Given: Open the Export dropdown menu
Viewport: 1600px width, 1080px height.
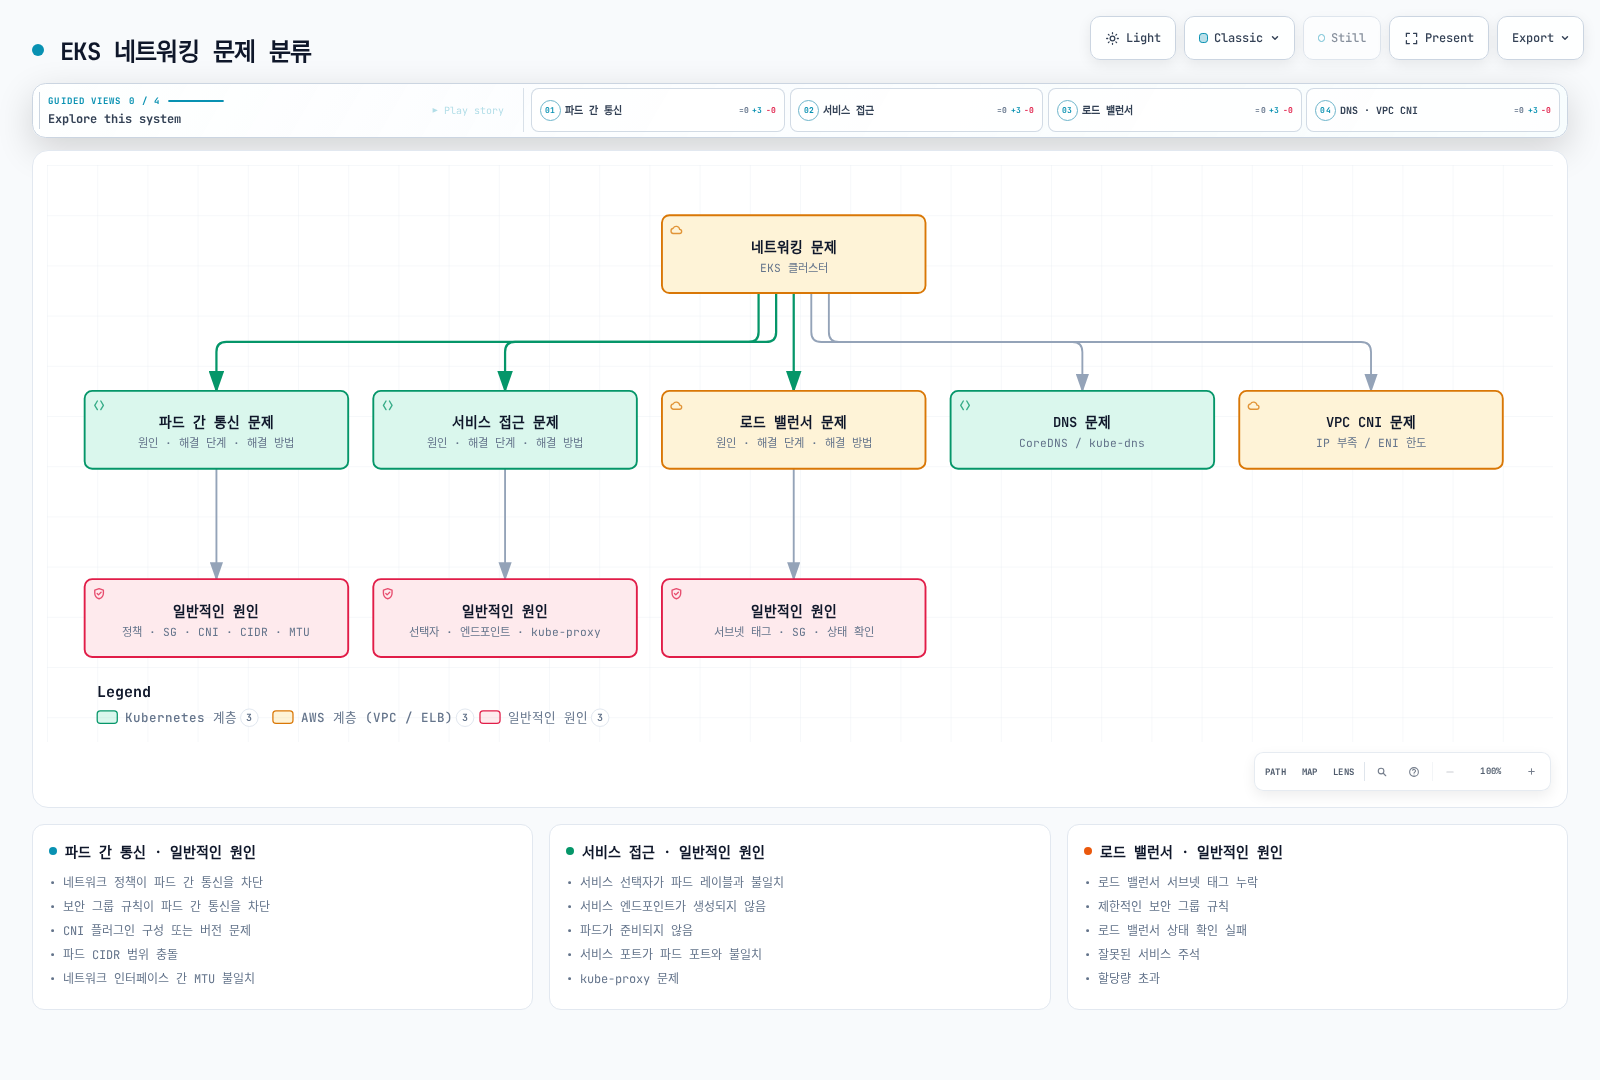Looking at the screenshot, I should coord(1540,38).
